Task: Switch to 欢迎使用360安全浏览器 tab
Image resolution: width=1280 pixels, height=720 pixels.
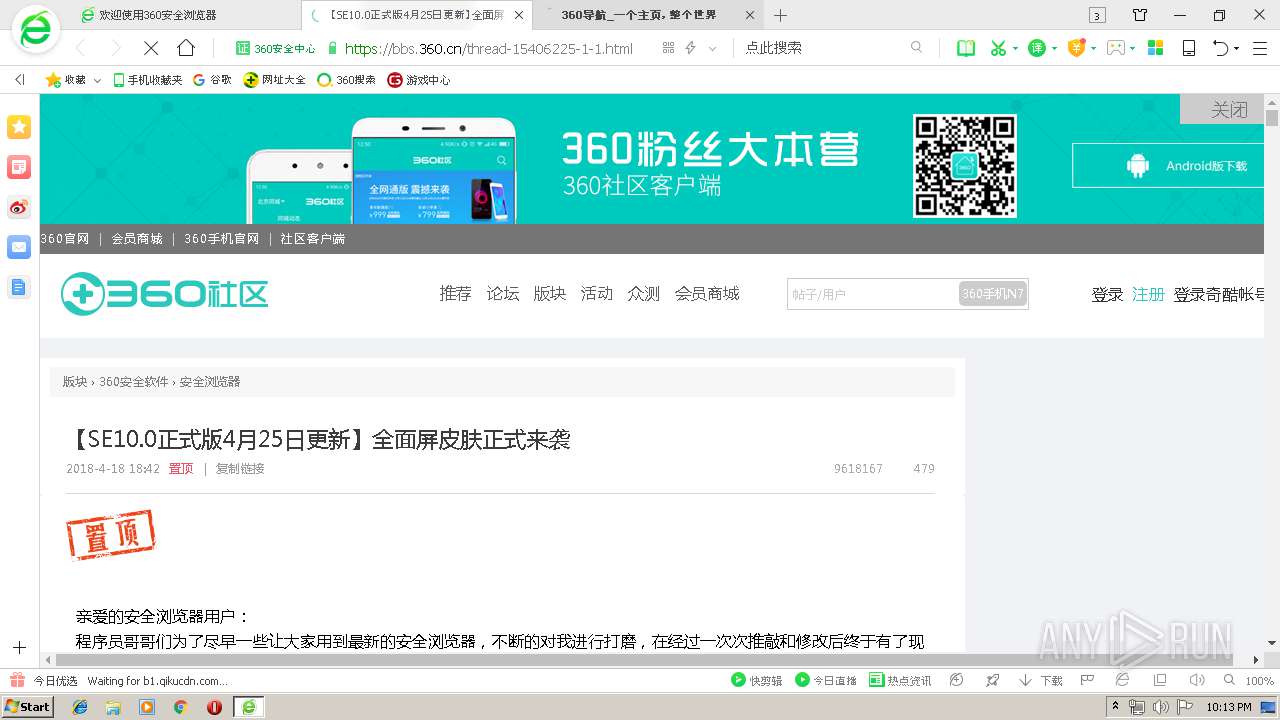Action: point(160,15)
